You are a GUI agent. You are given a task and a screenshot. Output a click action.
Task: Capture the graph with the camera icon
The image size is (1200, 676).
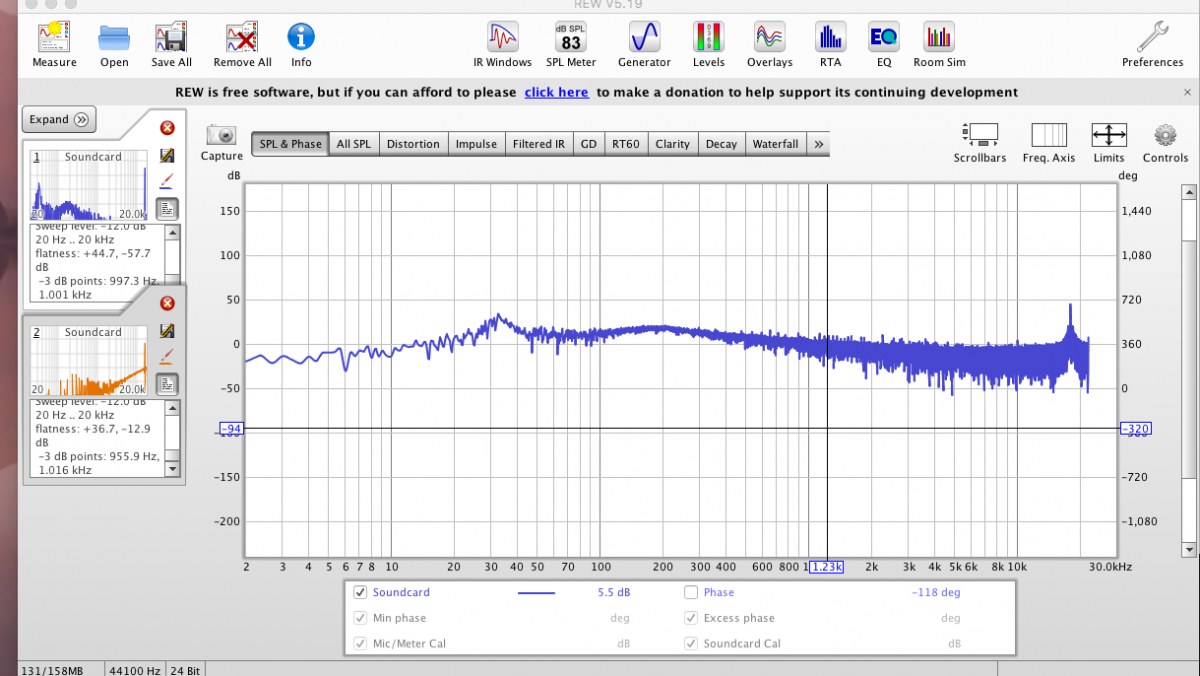click(x=221, y=135)
